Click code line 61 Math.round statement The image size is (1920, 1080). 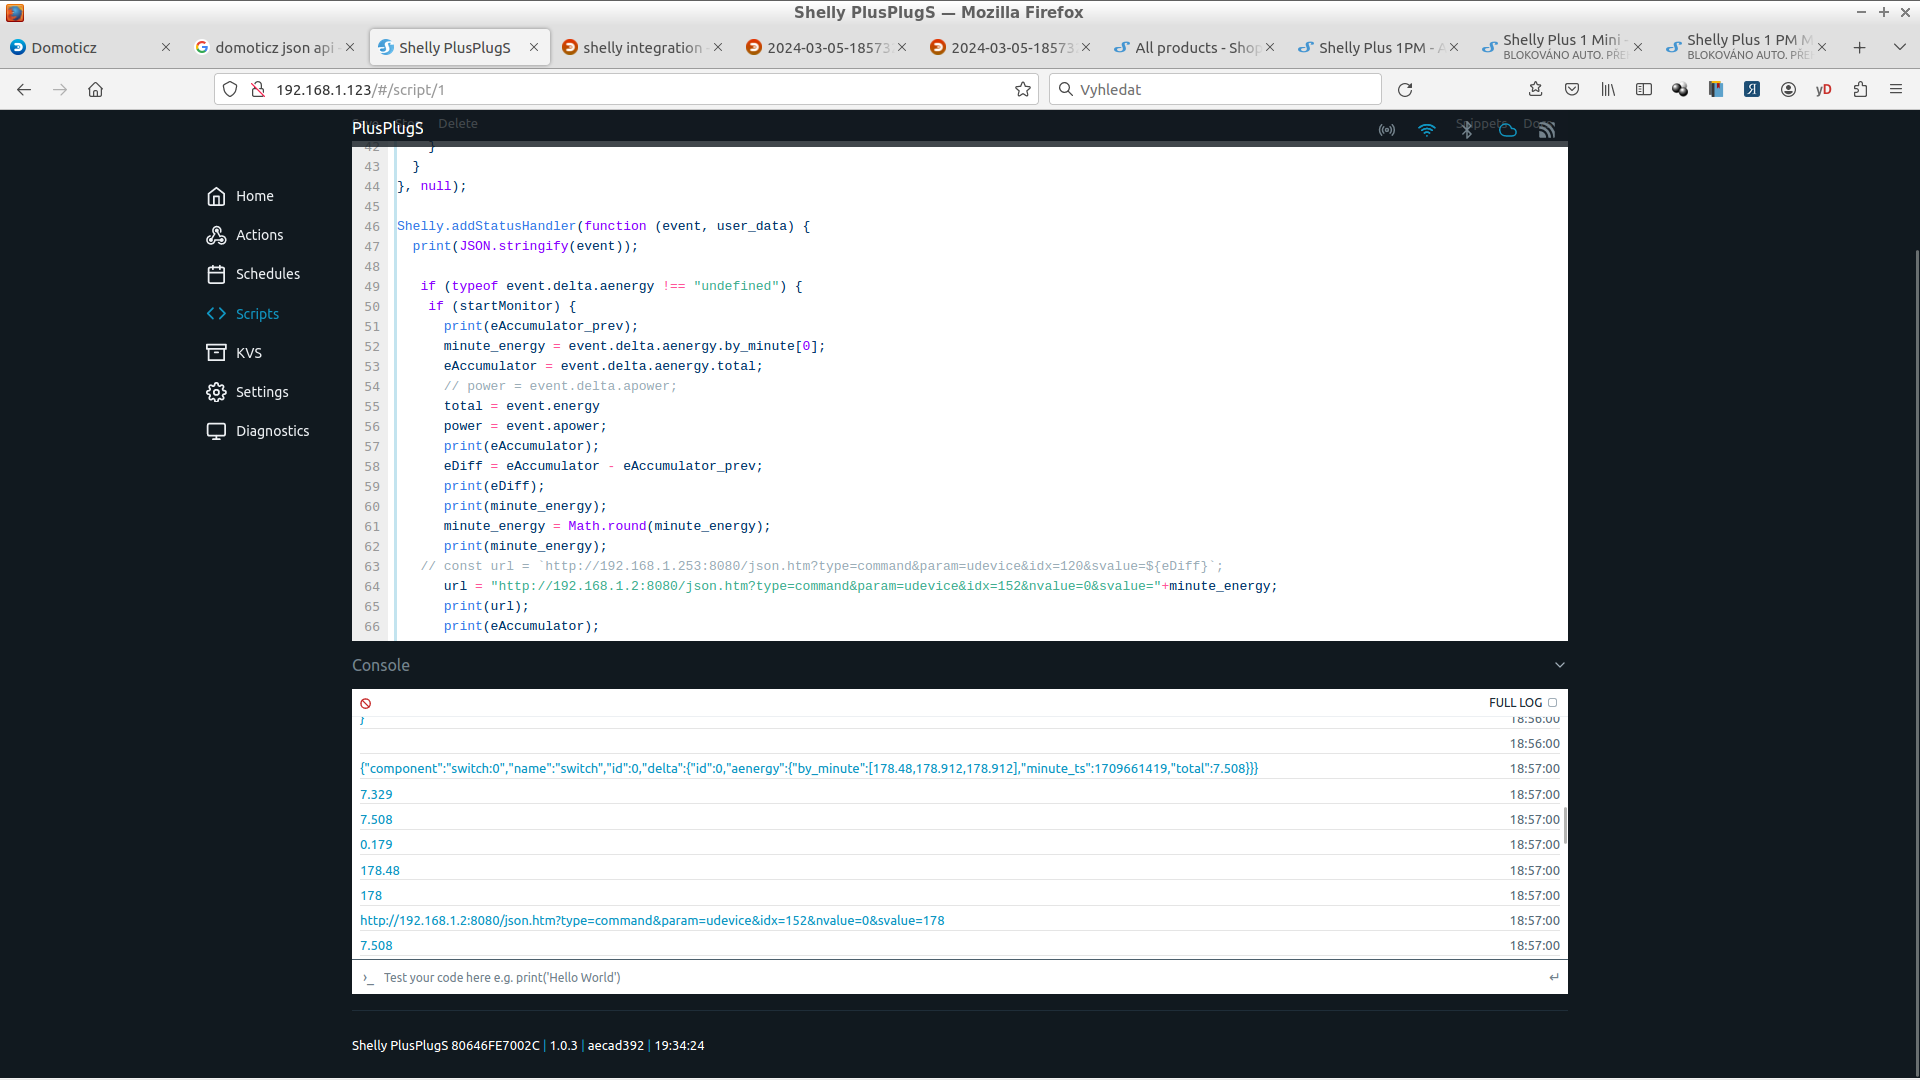pos(607,527)
